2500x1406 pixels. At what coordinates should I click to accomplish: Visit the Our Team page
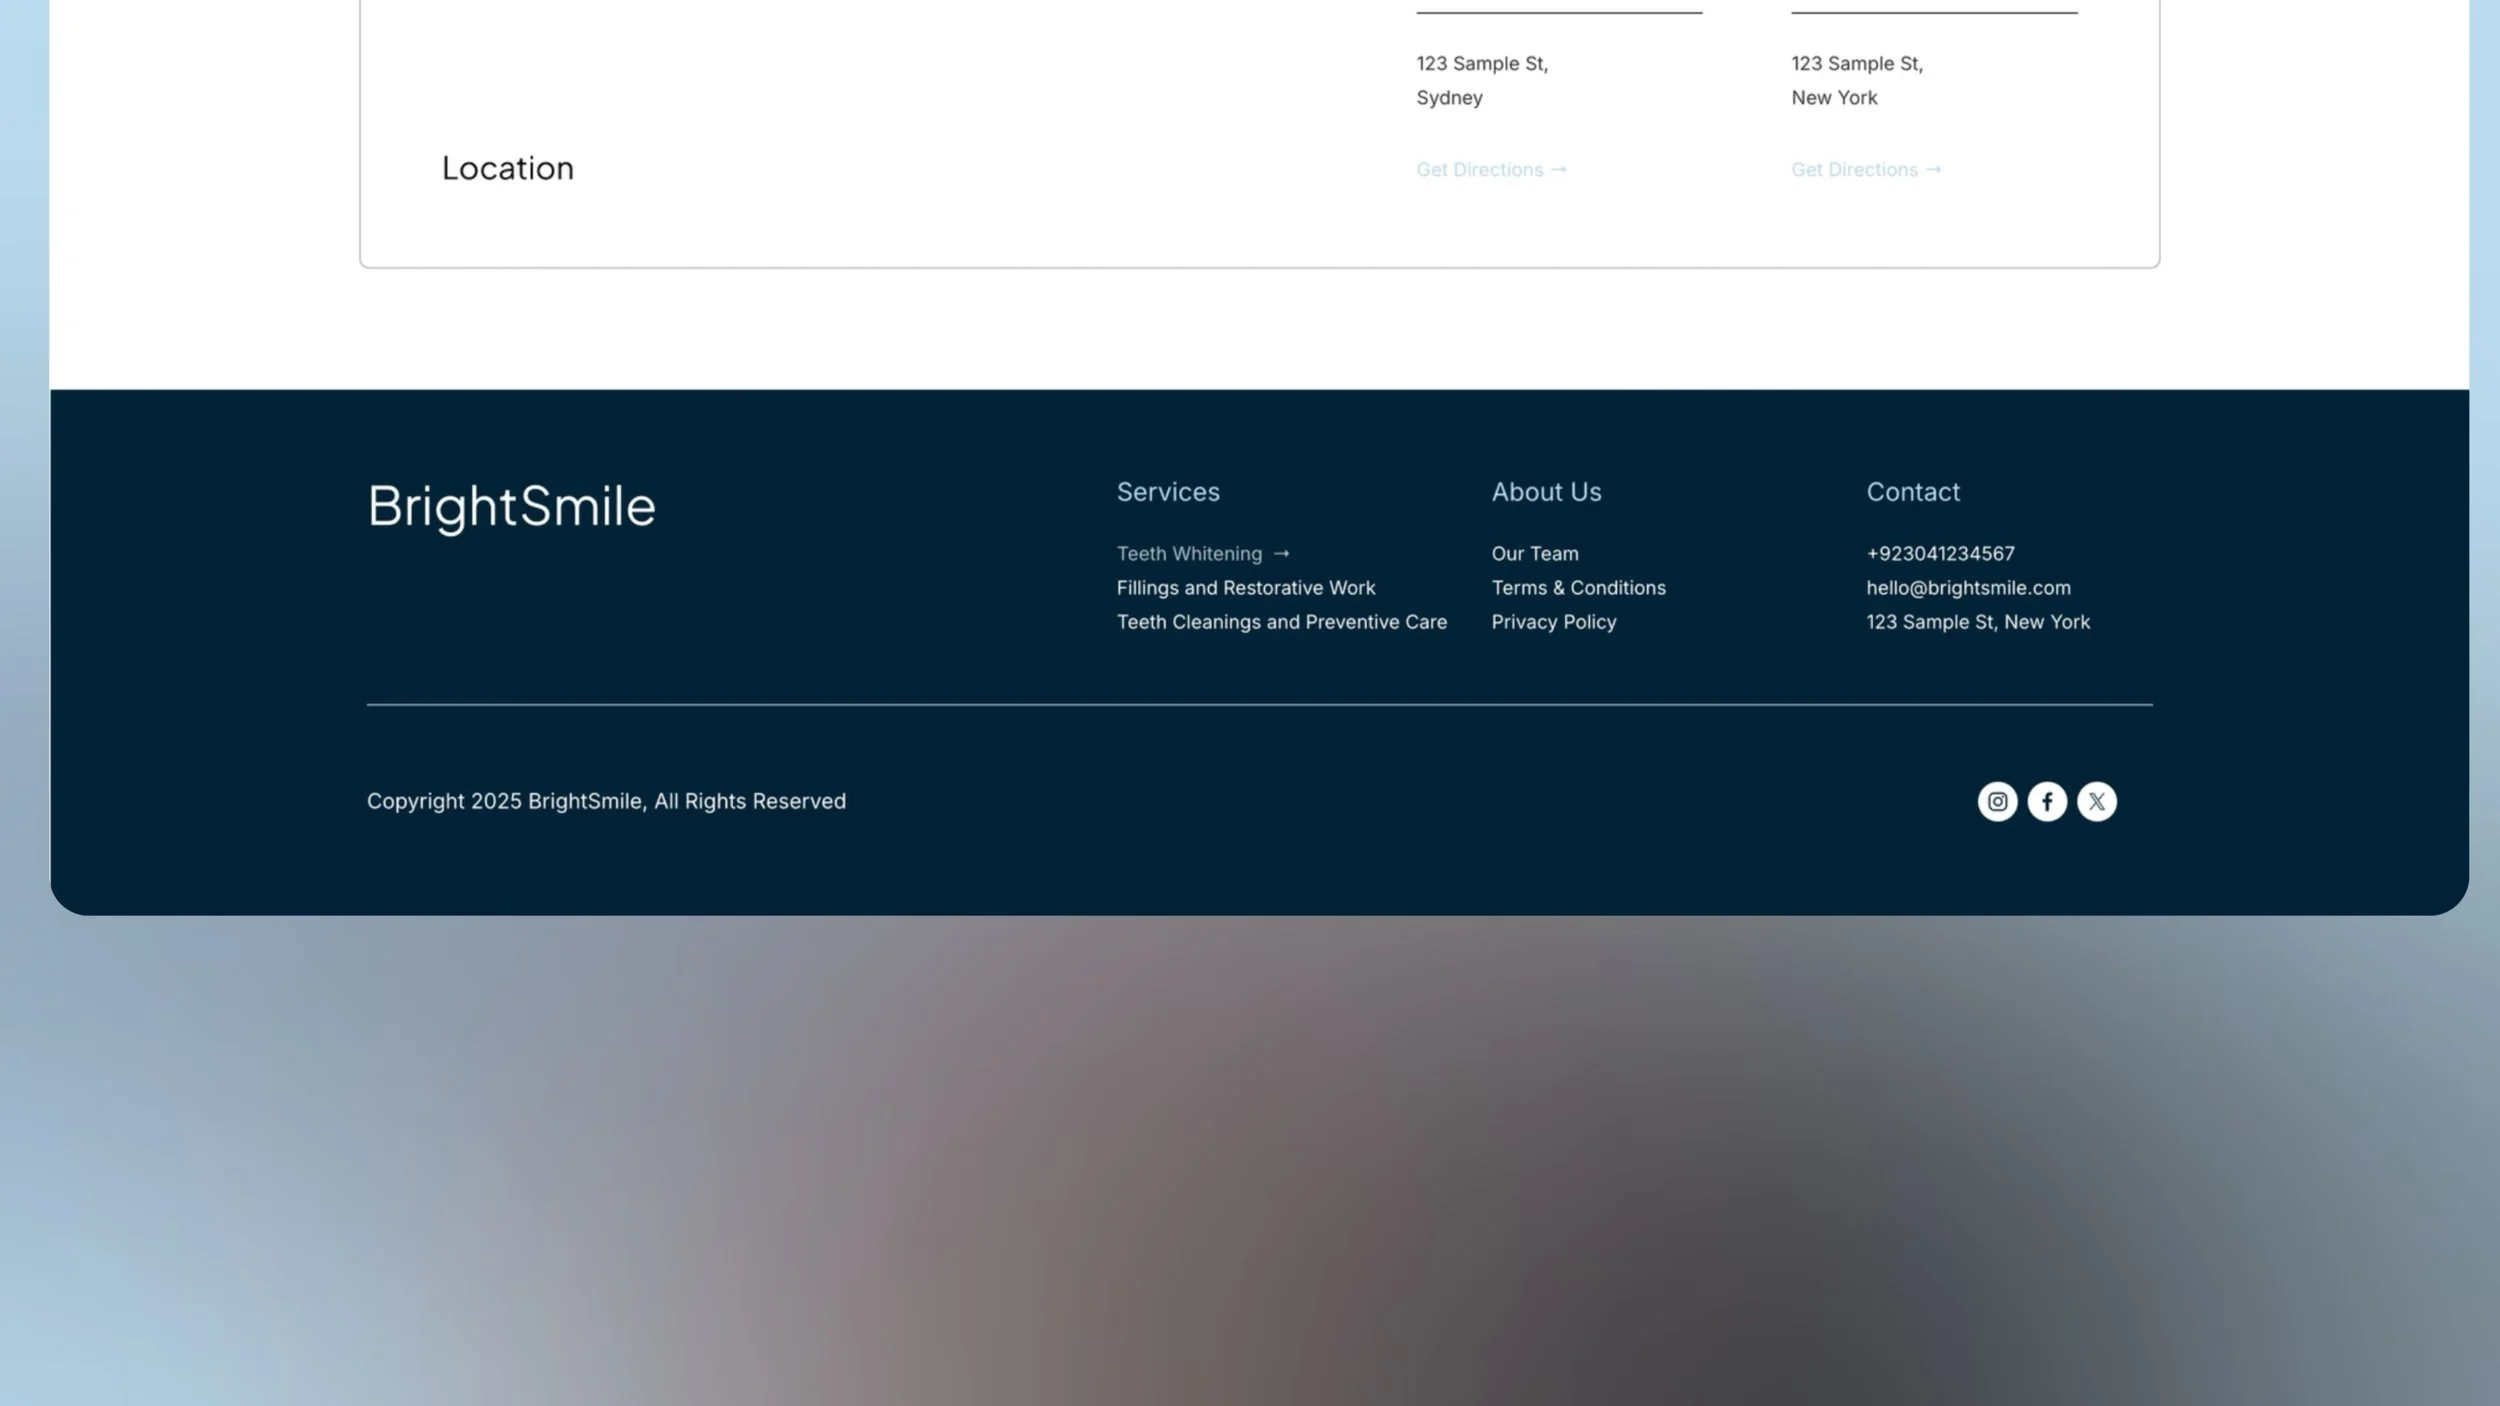(x=1534, y=553)
